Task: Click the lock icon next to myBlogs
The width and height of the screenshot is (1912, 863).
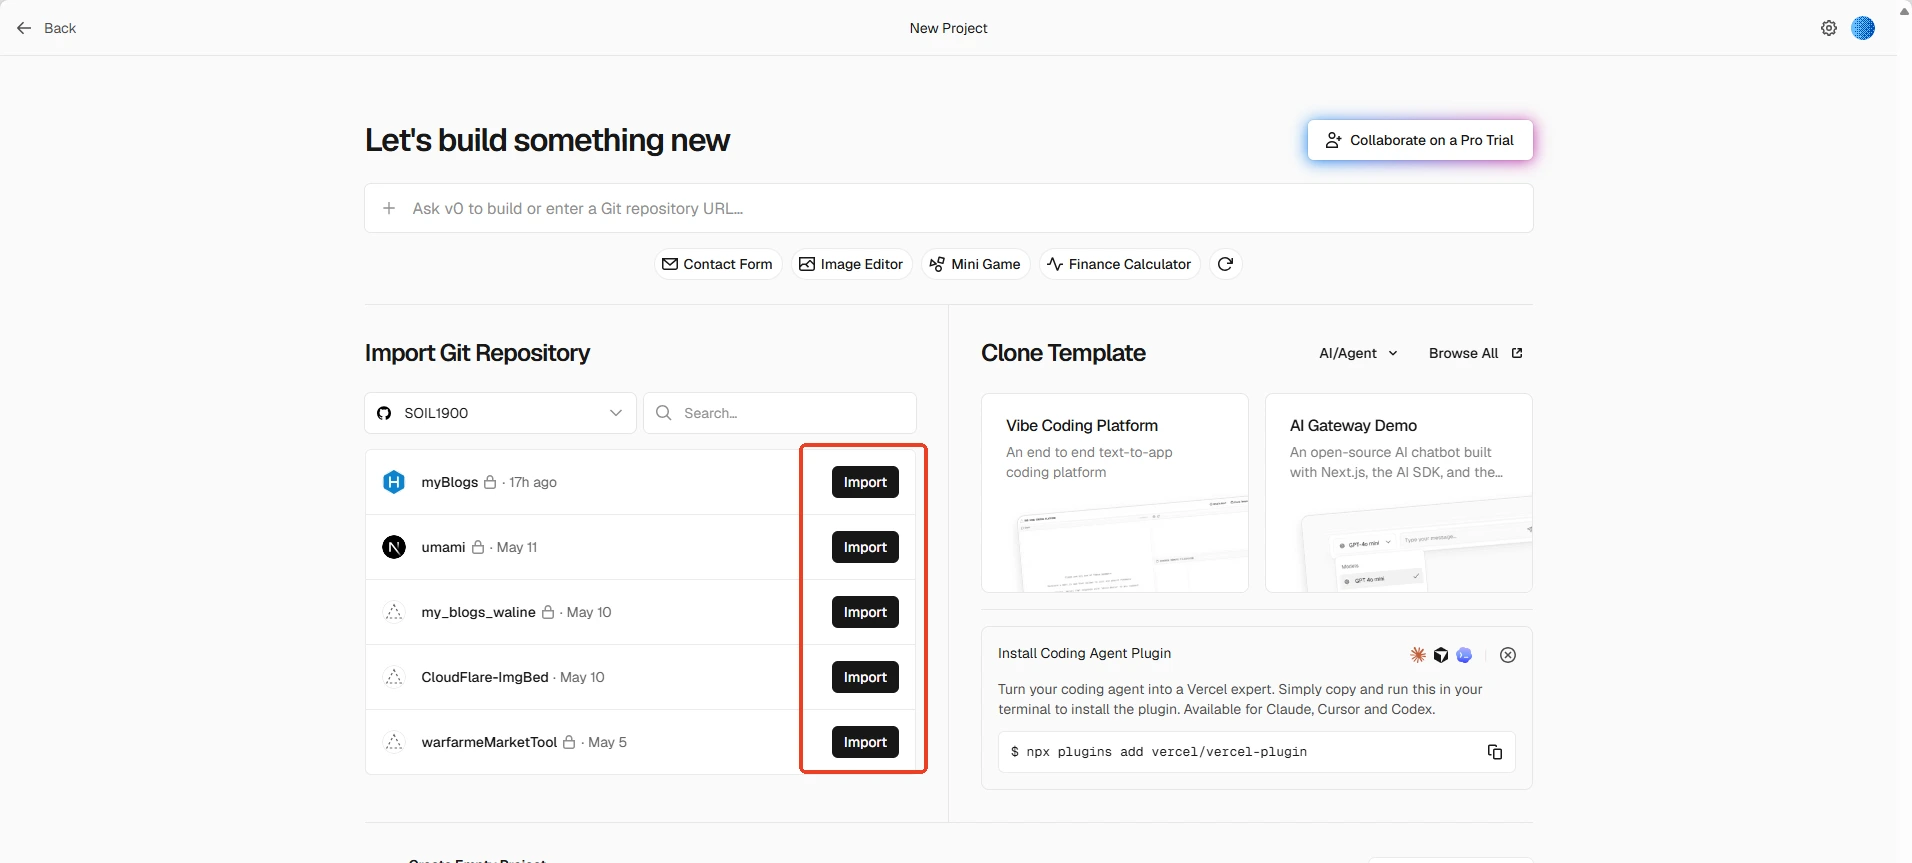Action: pyautogui.click(x=490, y=482)
